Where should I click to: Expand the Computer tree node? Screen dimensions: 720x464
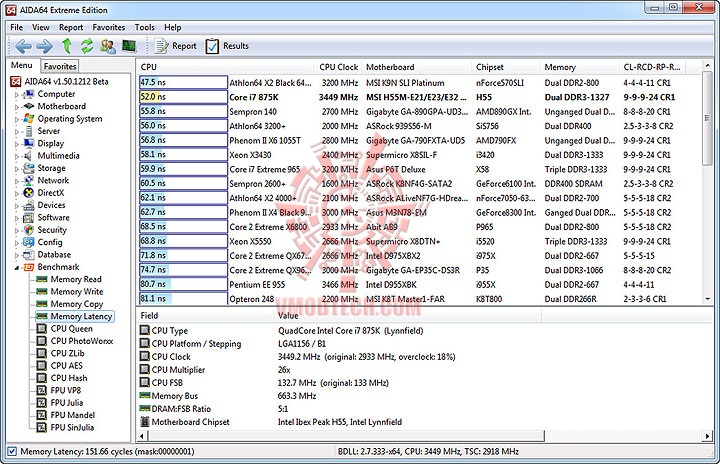pos(17,95)
